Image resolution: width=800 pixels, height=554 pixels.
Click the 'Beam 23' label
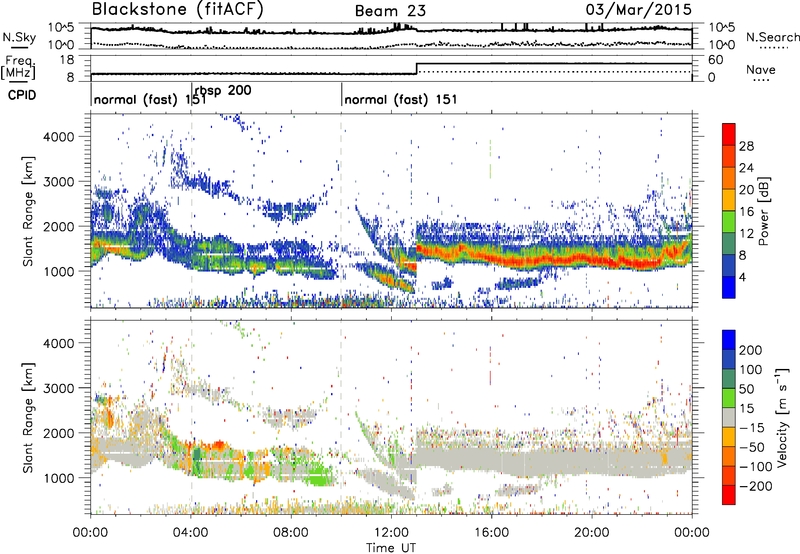point(390,11)
